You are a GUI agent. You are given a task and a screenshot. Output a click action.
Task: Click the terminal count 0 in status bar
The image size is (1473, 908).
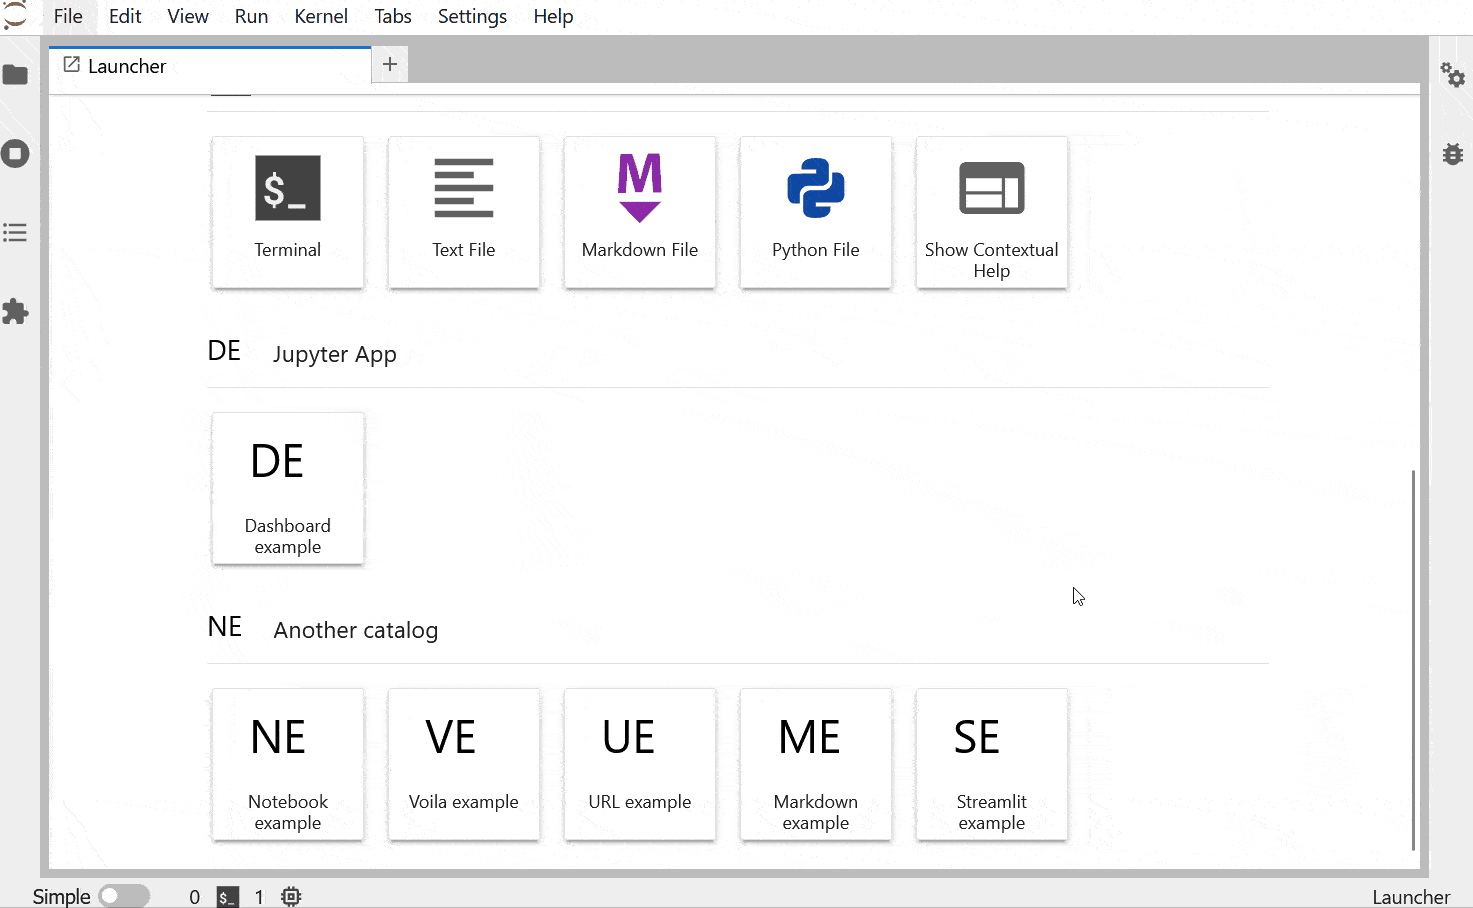(x=195, y=897)
